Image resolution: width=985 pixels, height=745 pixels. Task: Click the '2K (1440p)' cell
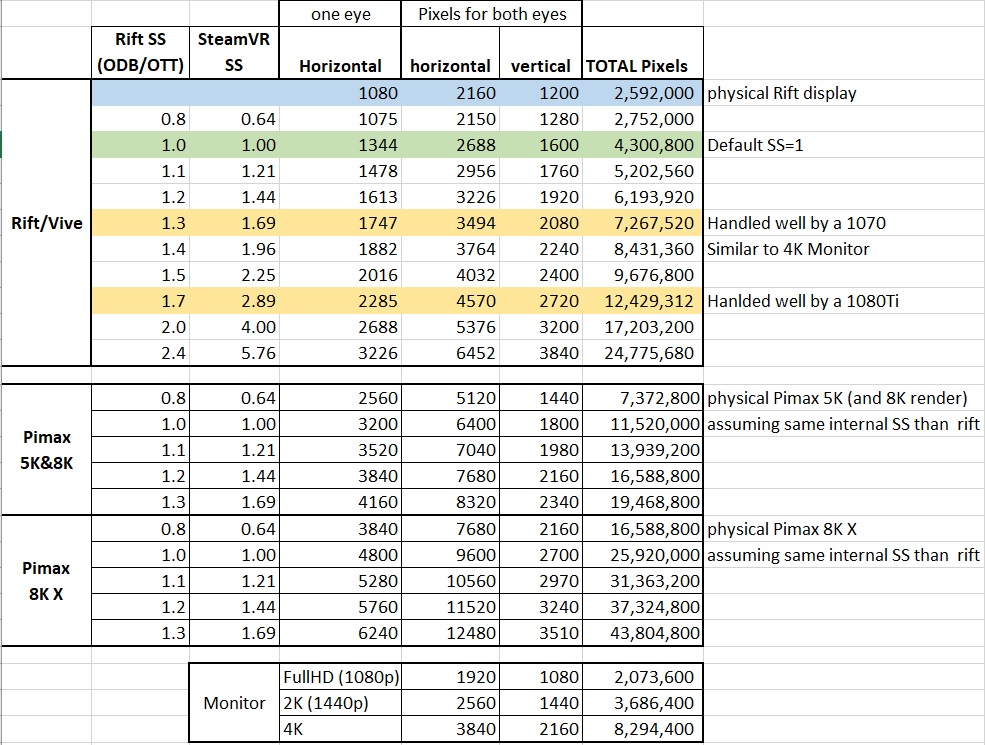click(x=340, y=703)
